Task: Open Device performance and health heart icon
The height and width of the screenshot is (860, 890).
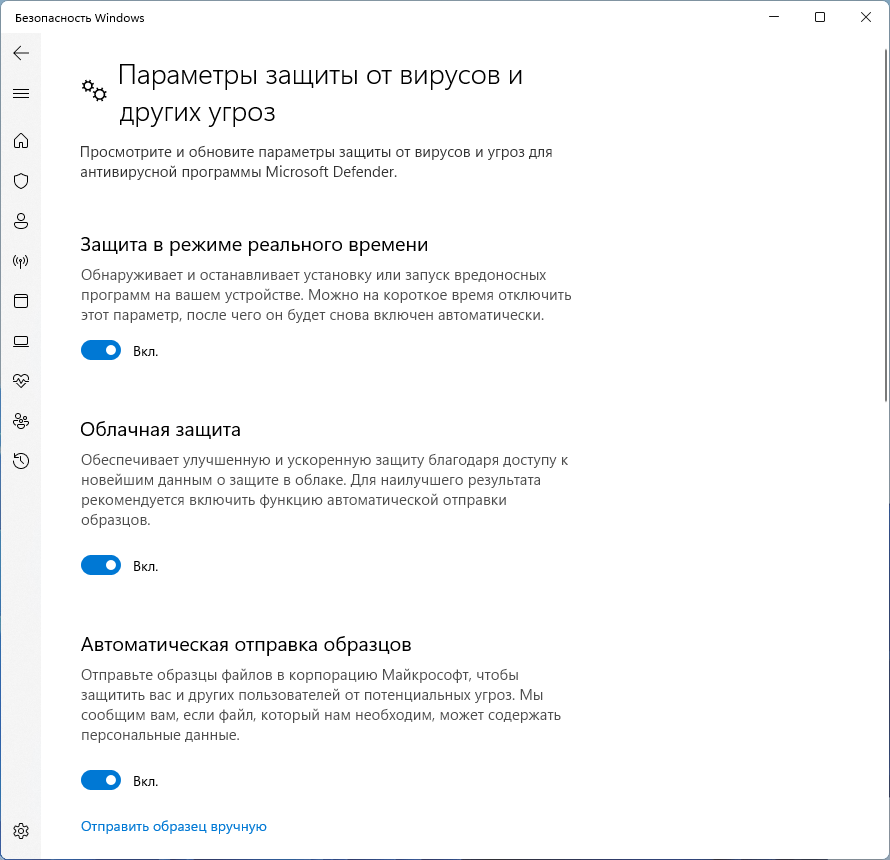Action: pyautogui.click(x=21, y=381)
